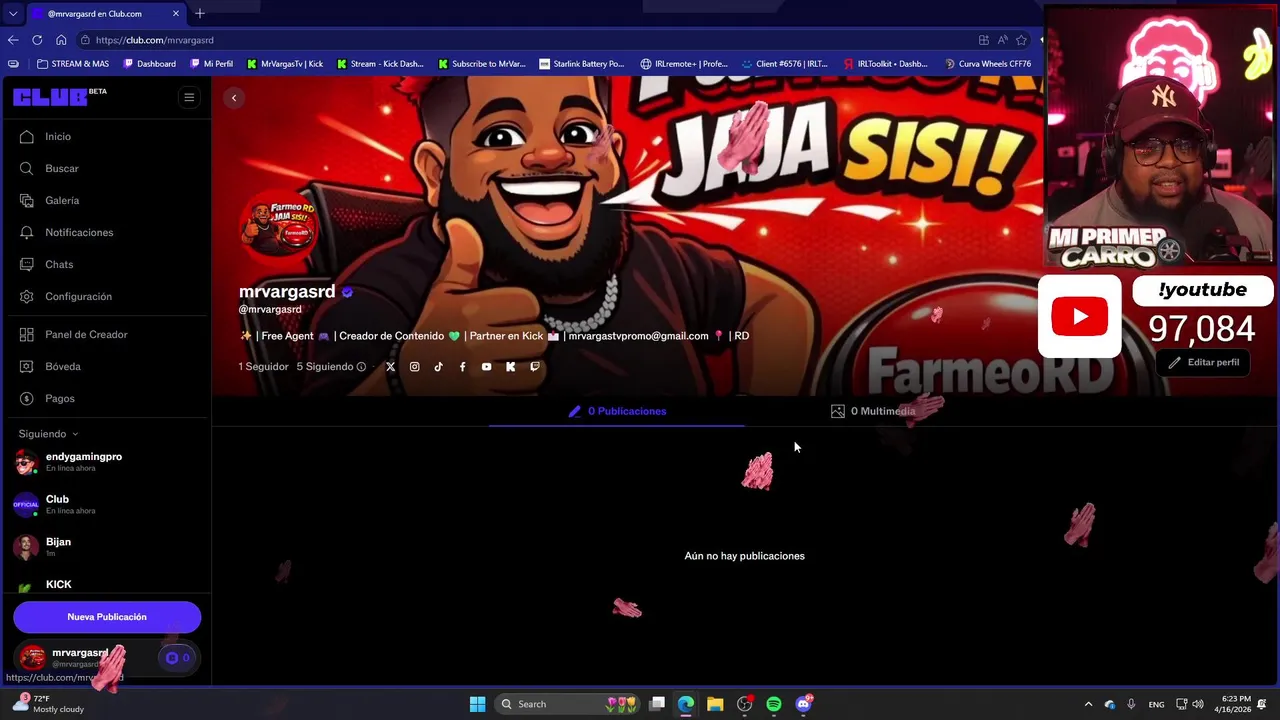The height and width of the screenshot is (720, 1280).
Task: Open the 5 Siguiendo following list
Action: pos(324,367)
